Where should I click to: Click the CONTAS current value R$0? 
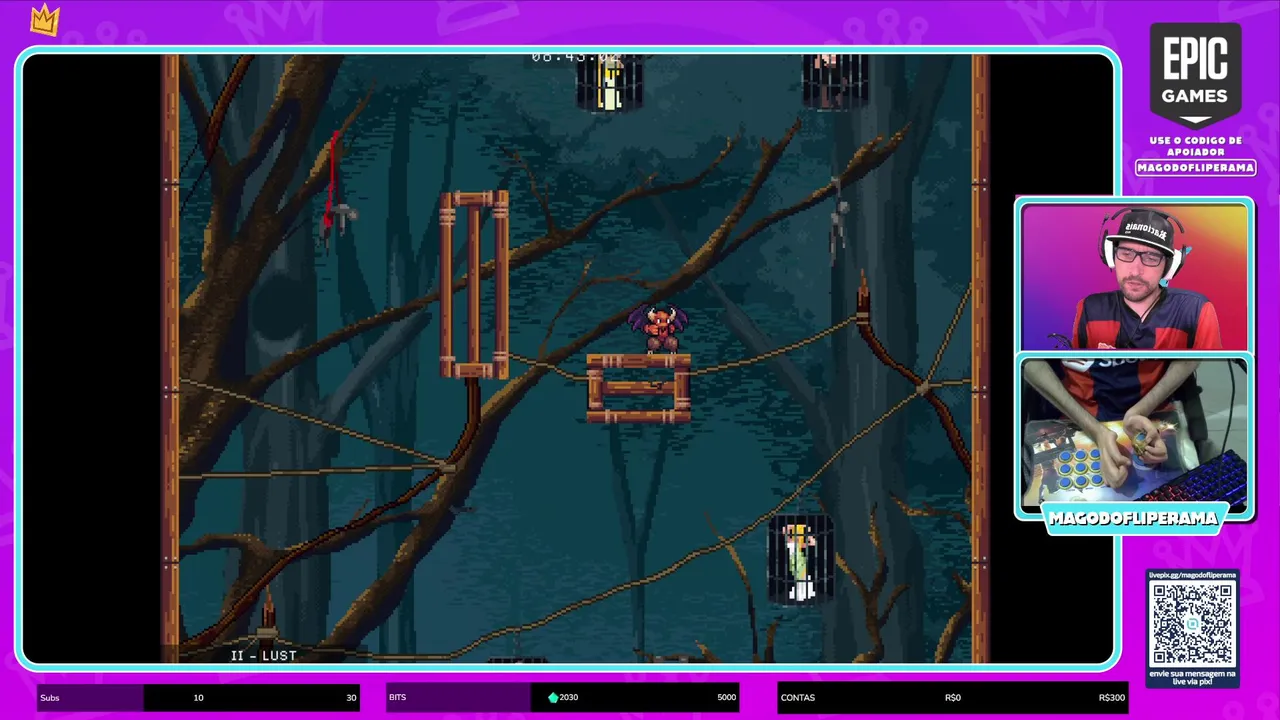(952, 698)
